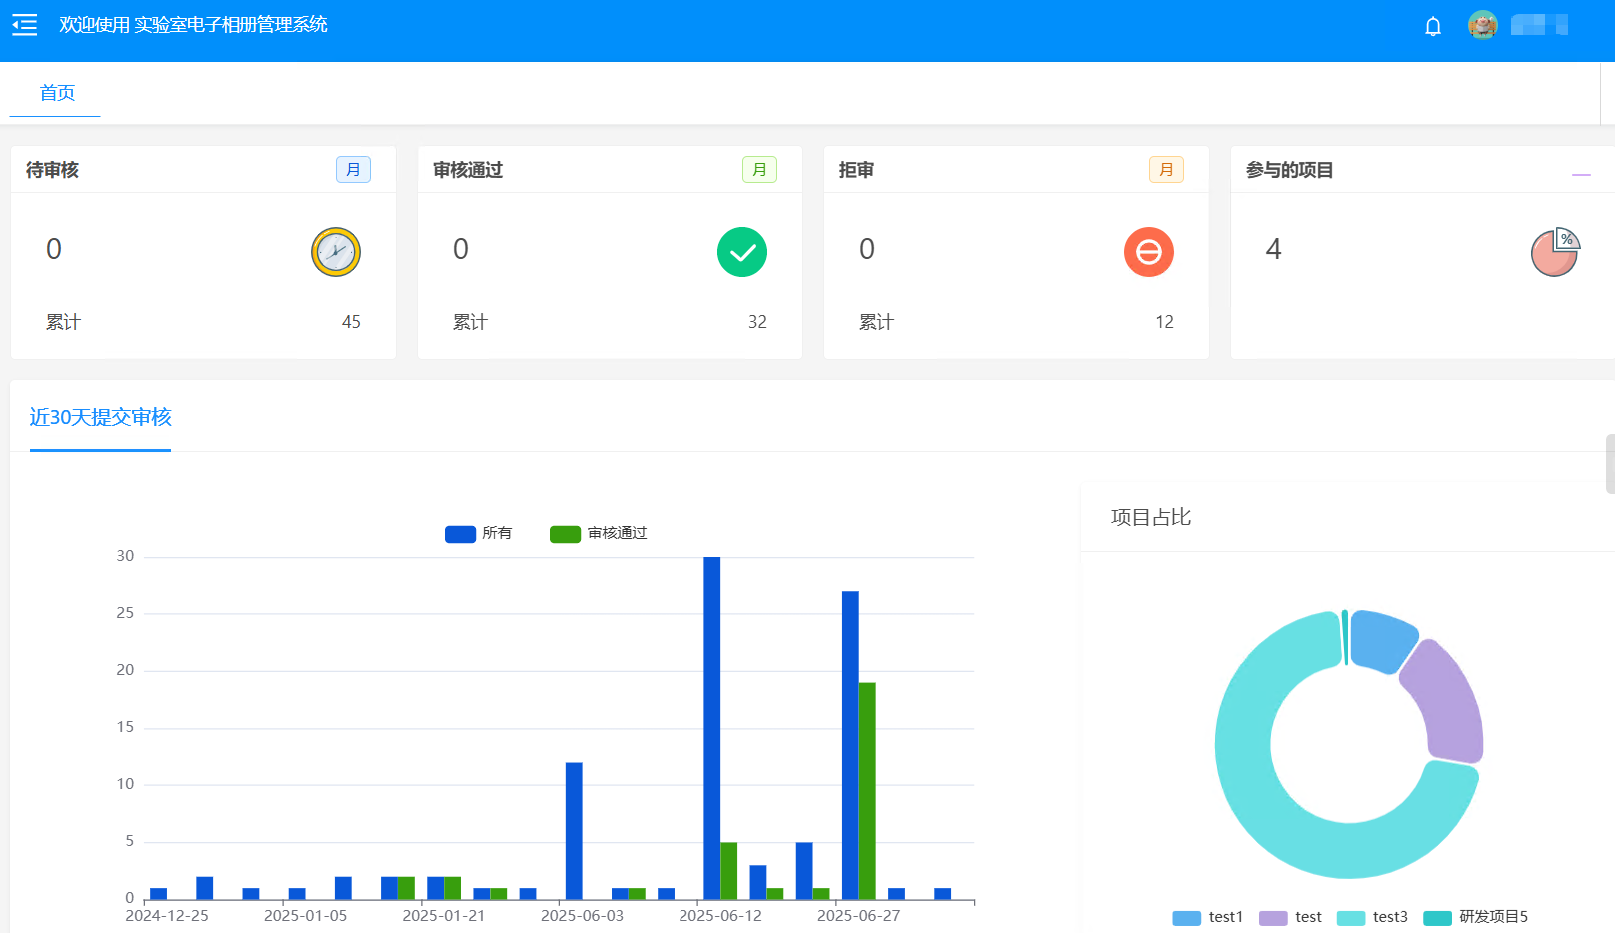Viewport: 1615px width, 933px height.
Task: Collapse the sidebar menu via hamburger icon
Action: point(24,25)
